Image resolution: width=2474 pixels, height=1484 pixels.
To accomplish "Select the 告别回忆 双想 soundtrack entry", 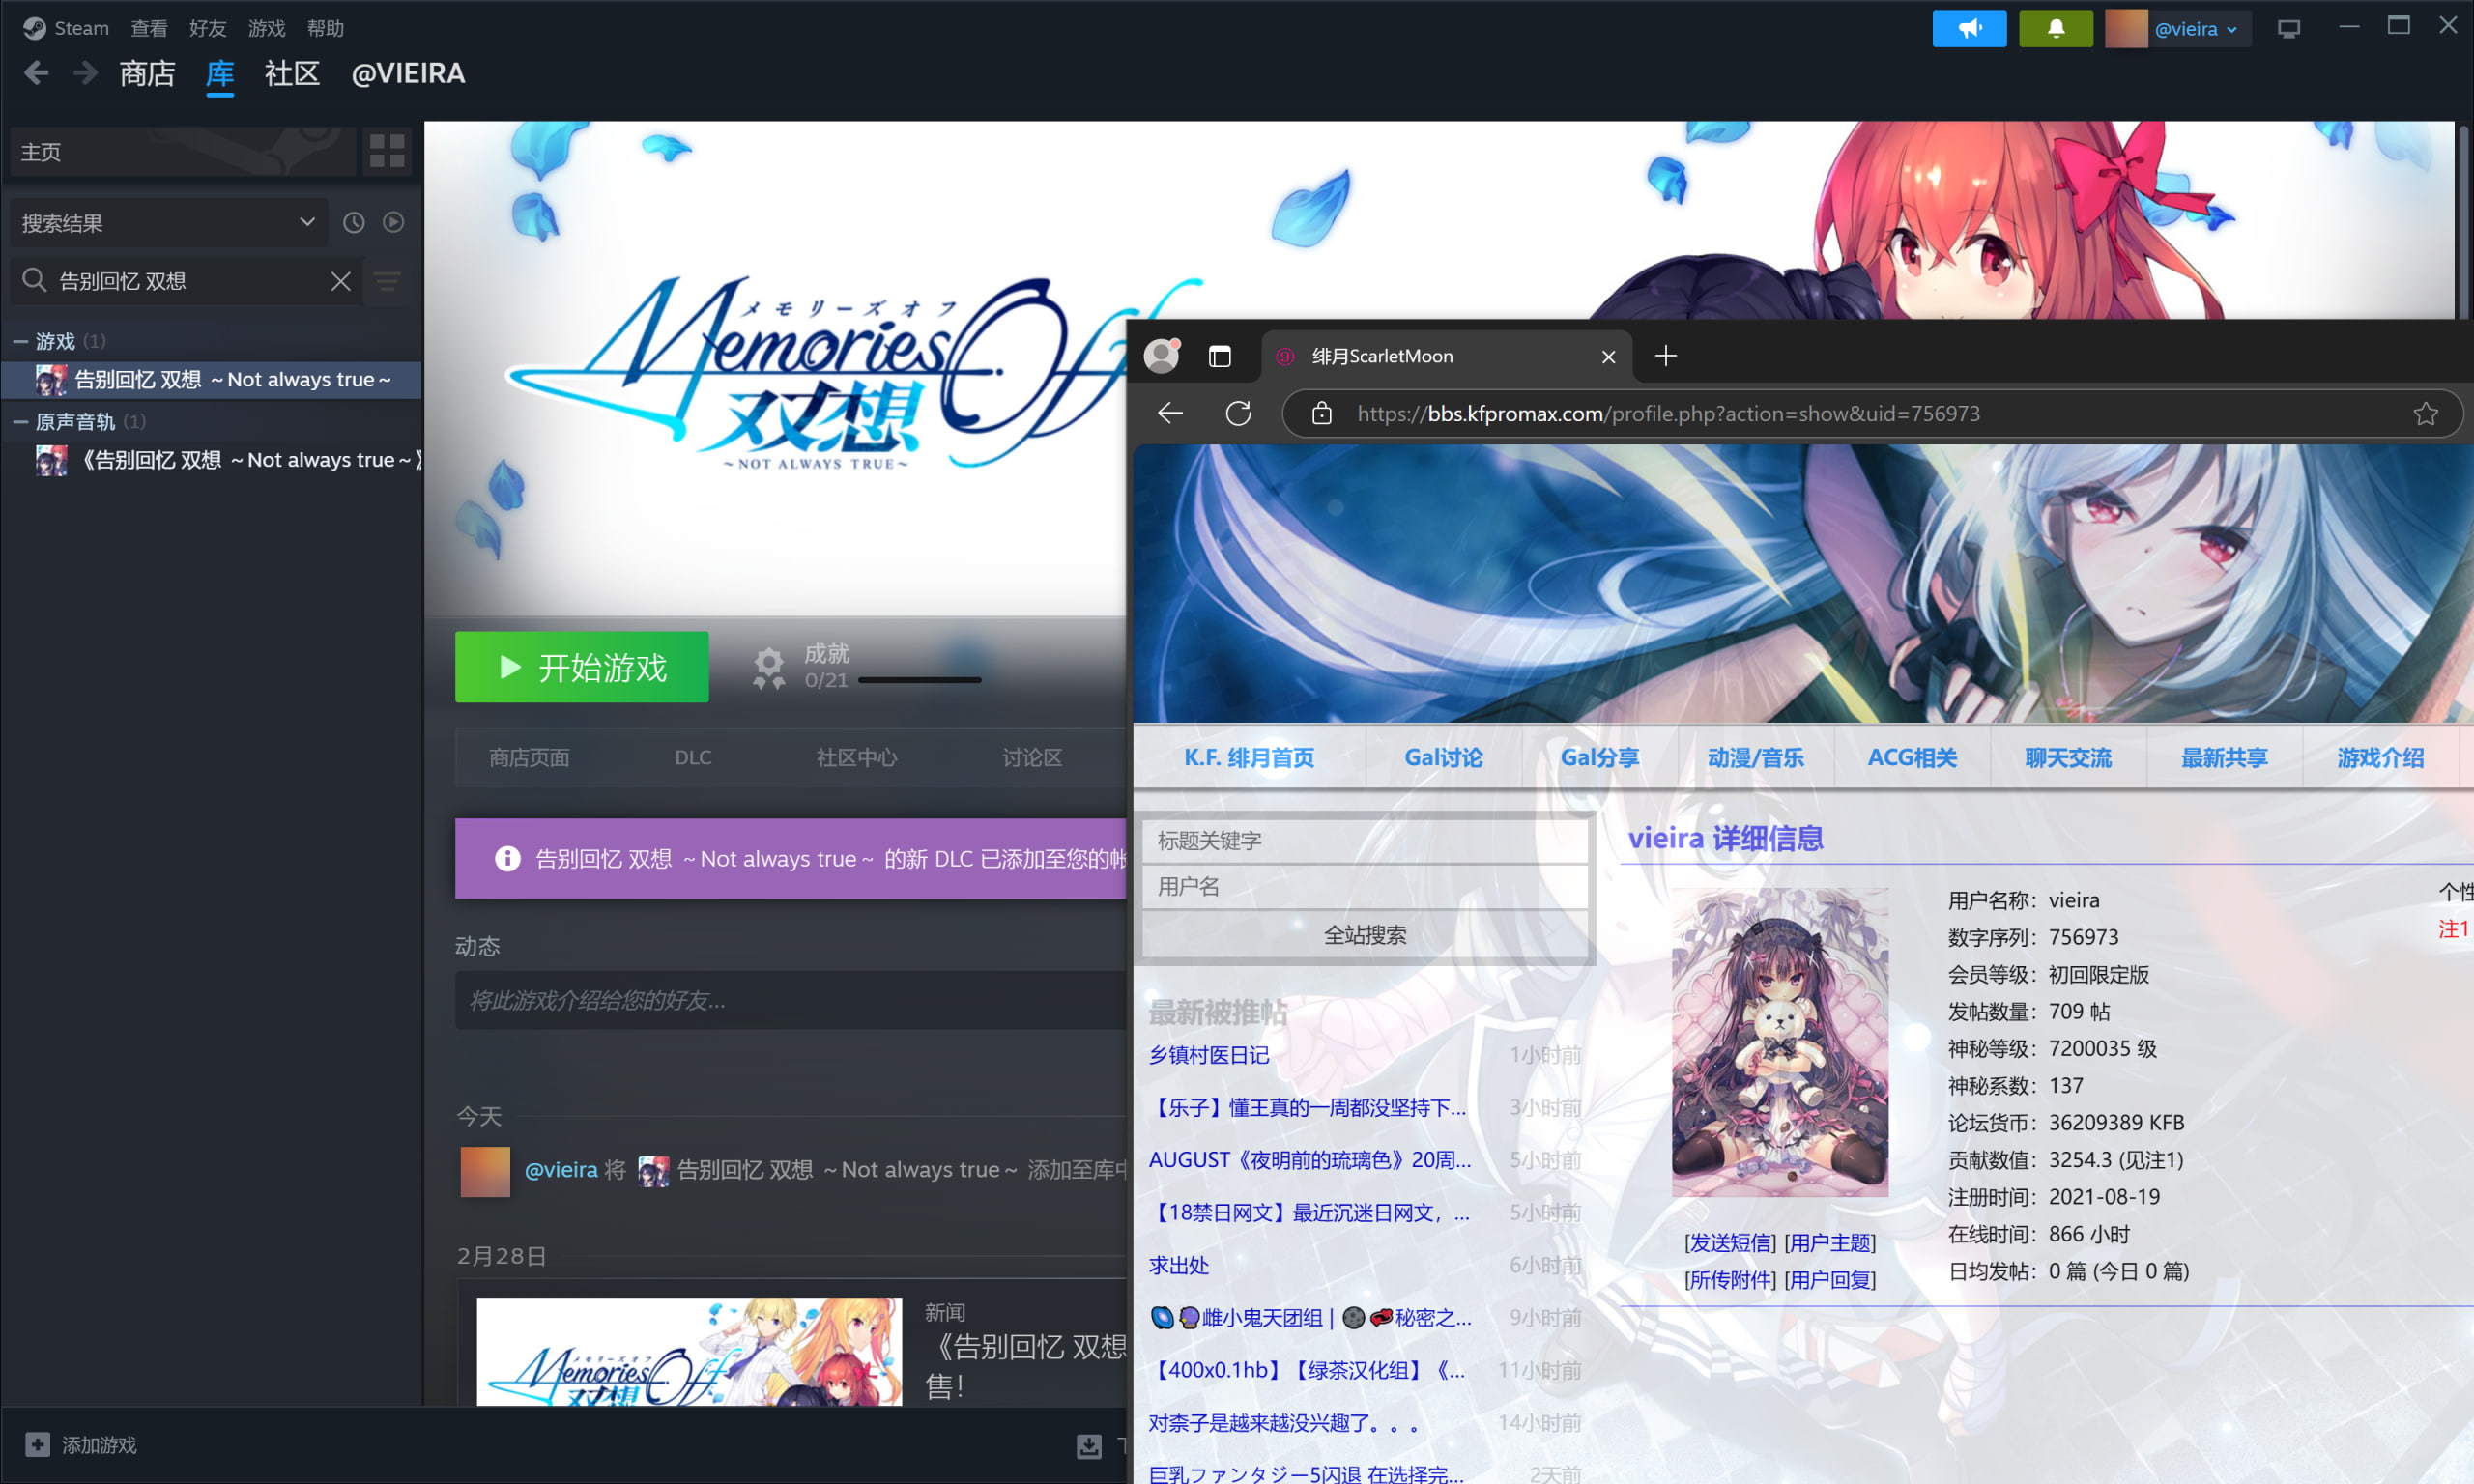I will pyautogui.click(x=212, y=461).
